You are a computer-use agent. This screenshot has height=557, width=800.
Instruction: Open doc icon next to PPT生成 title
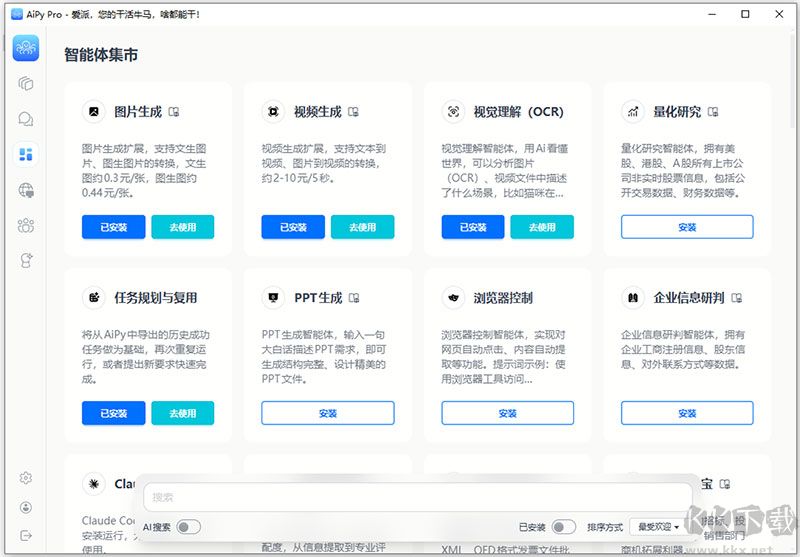354,298
